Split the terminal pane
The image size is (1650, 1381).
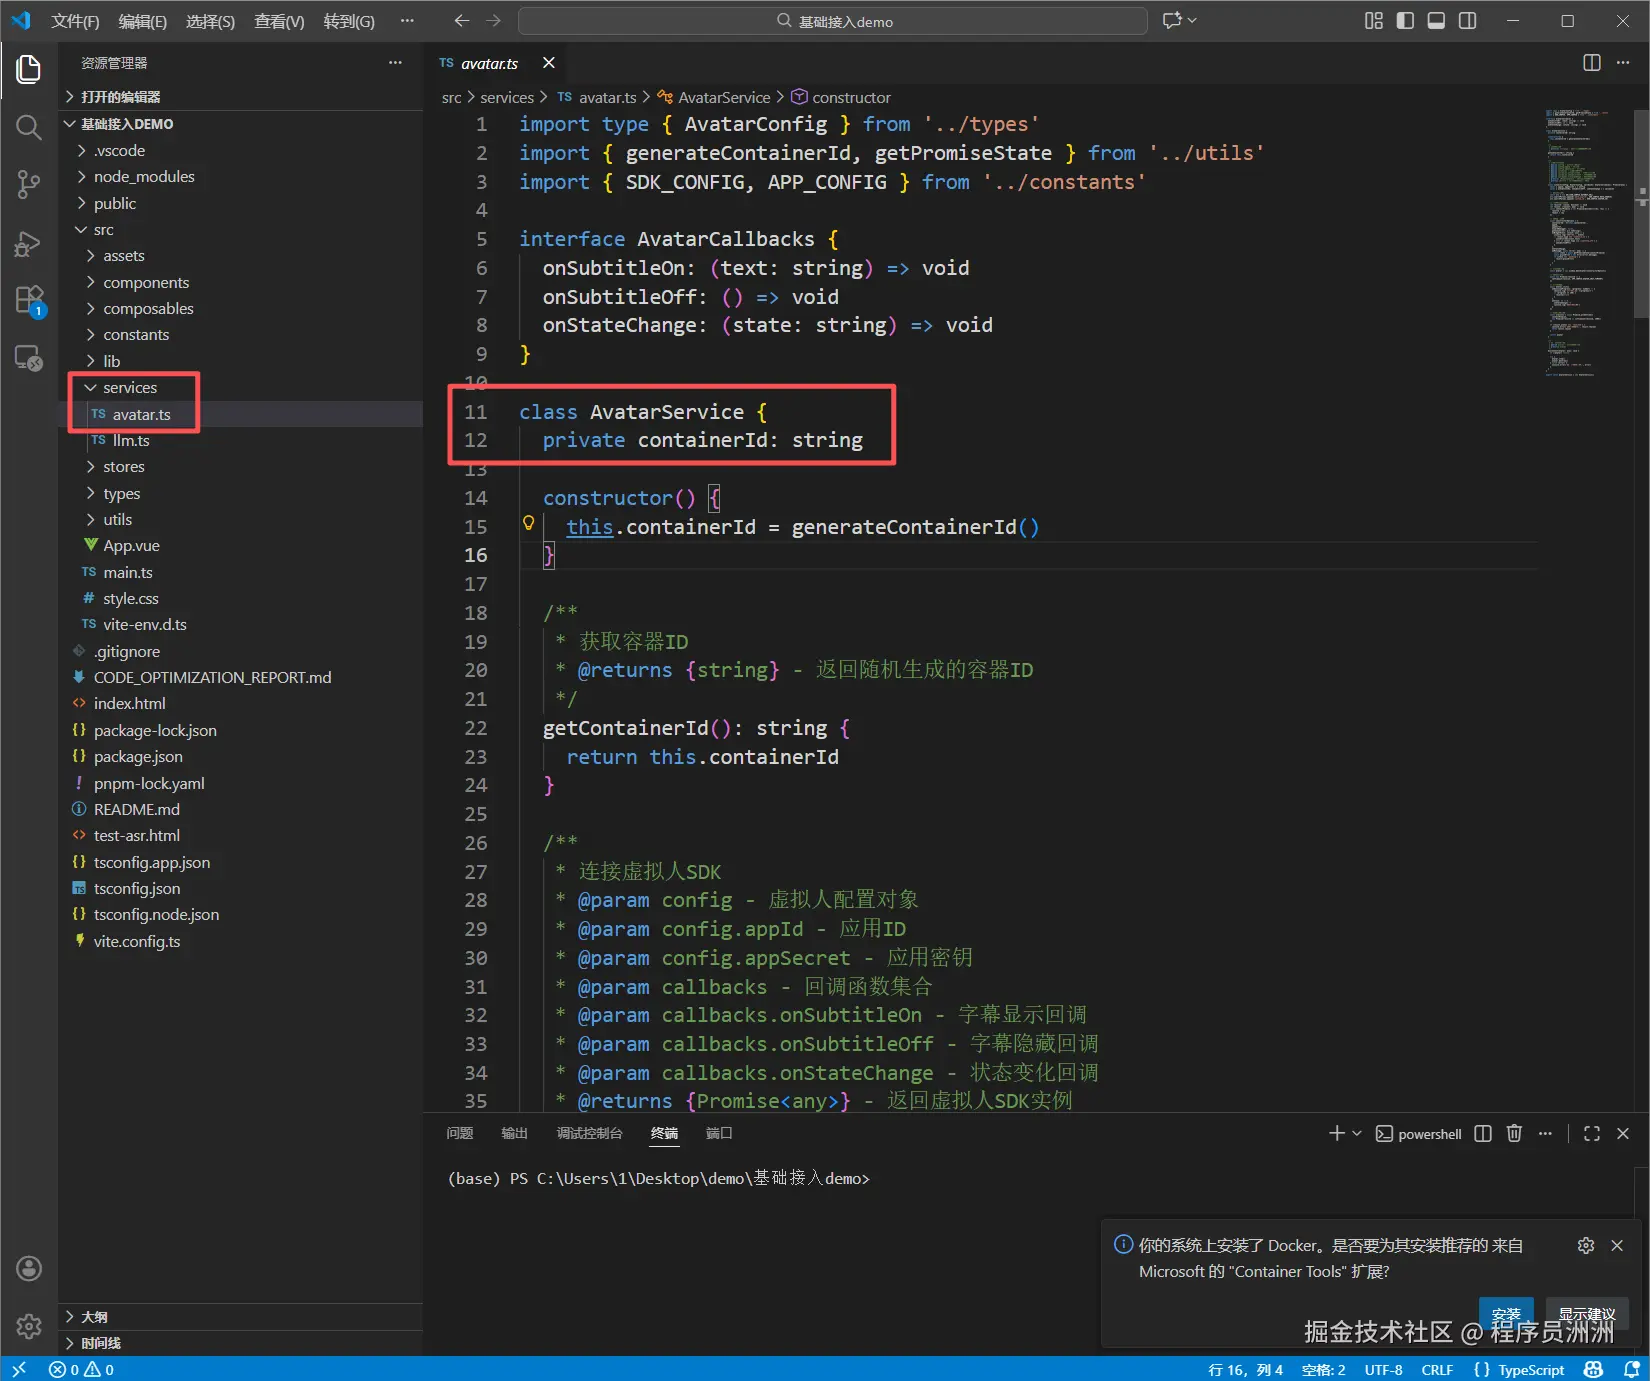(1483, 1133)
